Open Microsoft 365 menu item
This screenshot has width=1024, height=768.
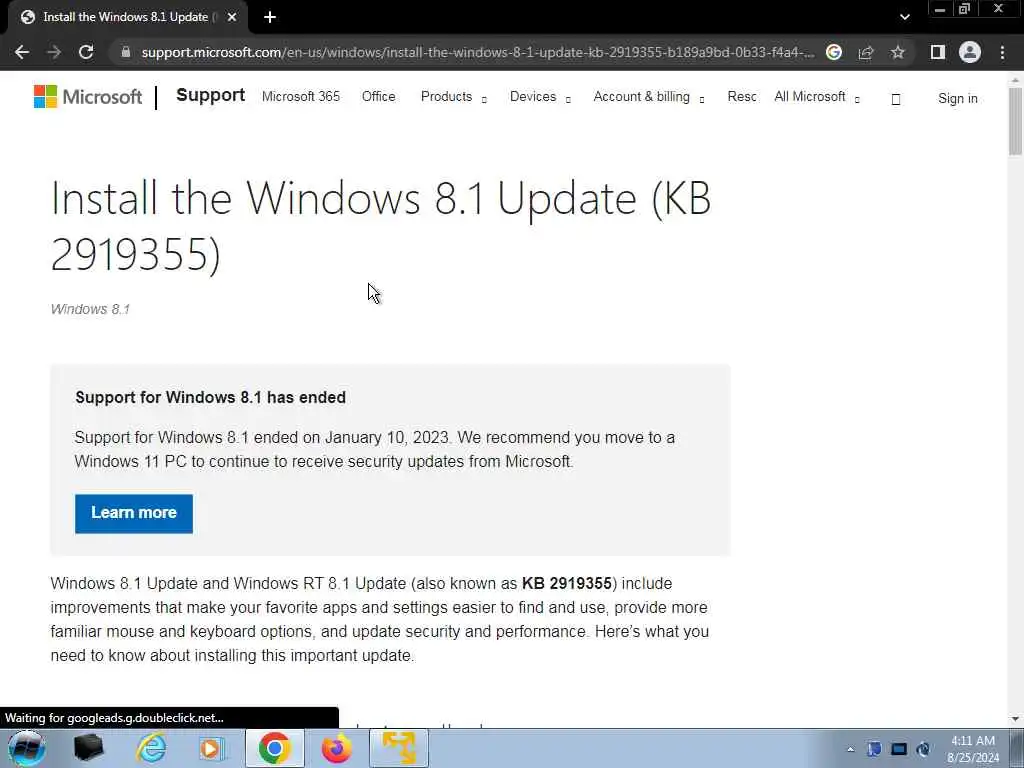pos(301,97)
